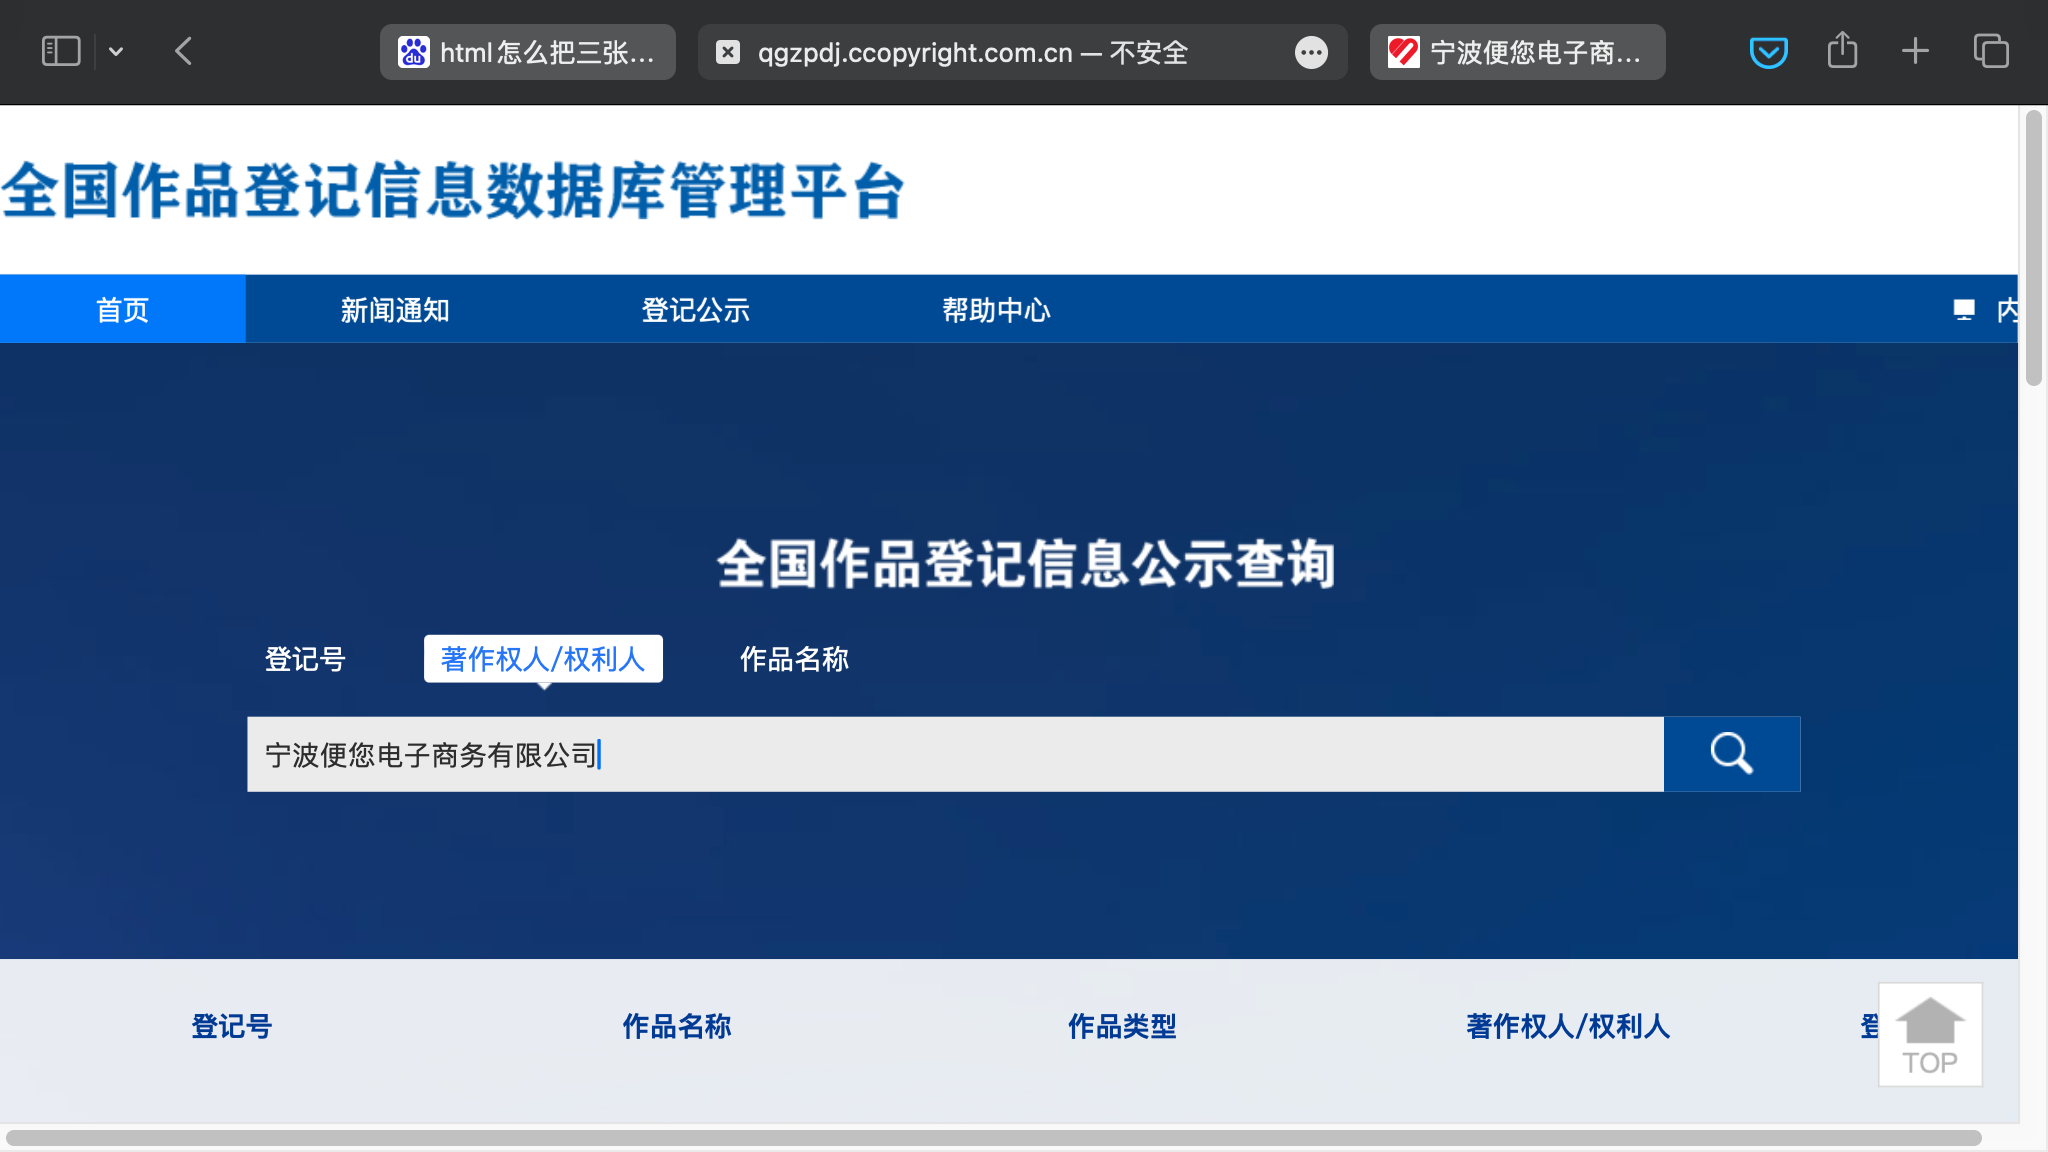The height and width of the screenshot is (1152, 2048).
Task: Select the 登记号 search mode
Action: click(305, 659)
